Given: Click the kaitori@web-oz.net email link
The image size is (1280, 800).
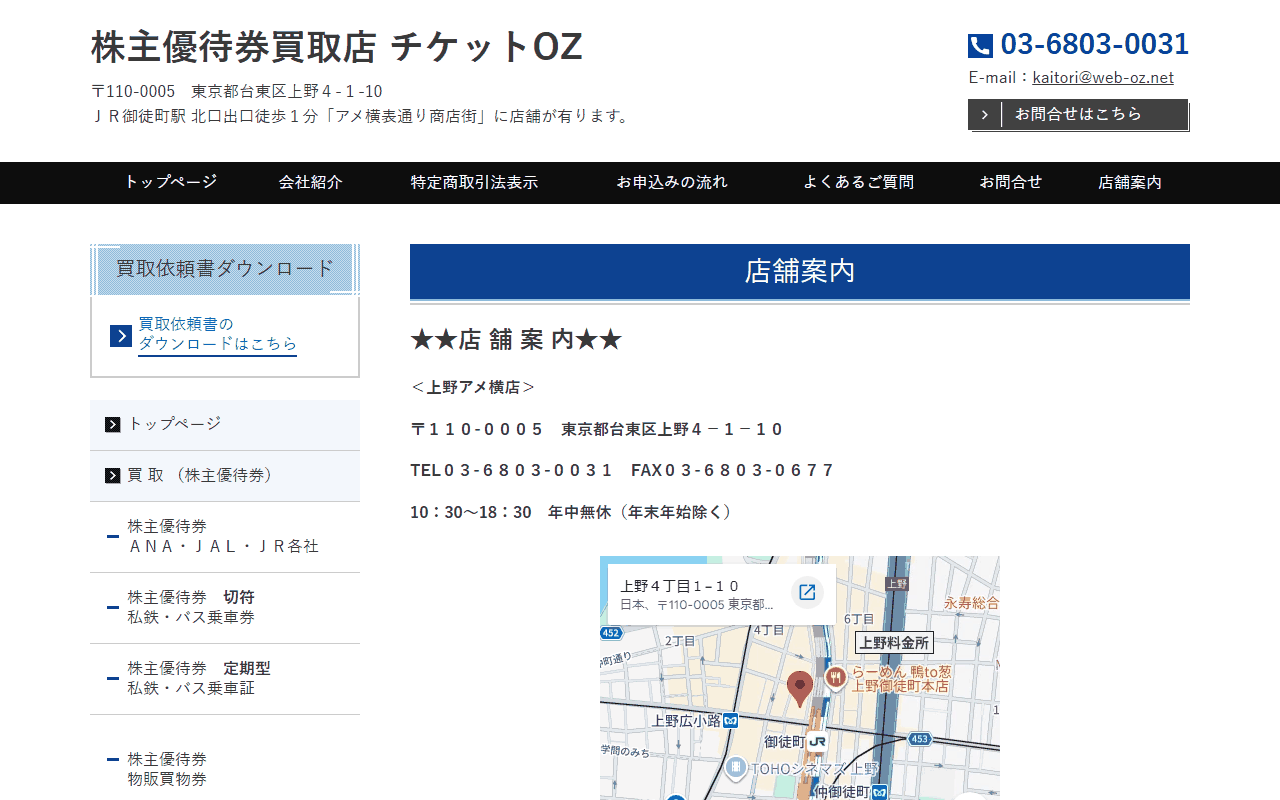Looking at the screenshot, I should (1103, 77).
